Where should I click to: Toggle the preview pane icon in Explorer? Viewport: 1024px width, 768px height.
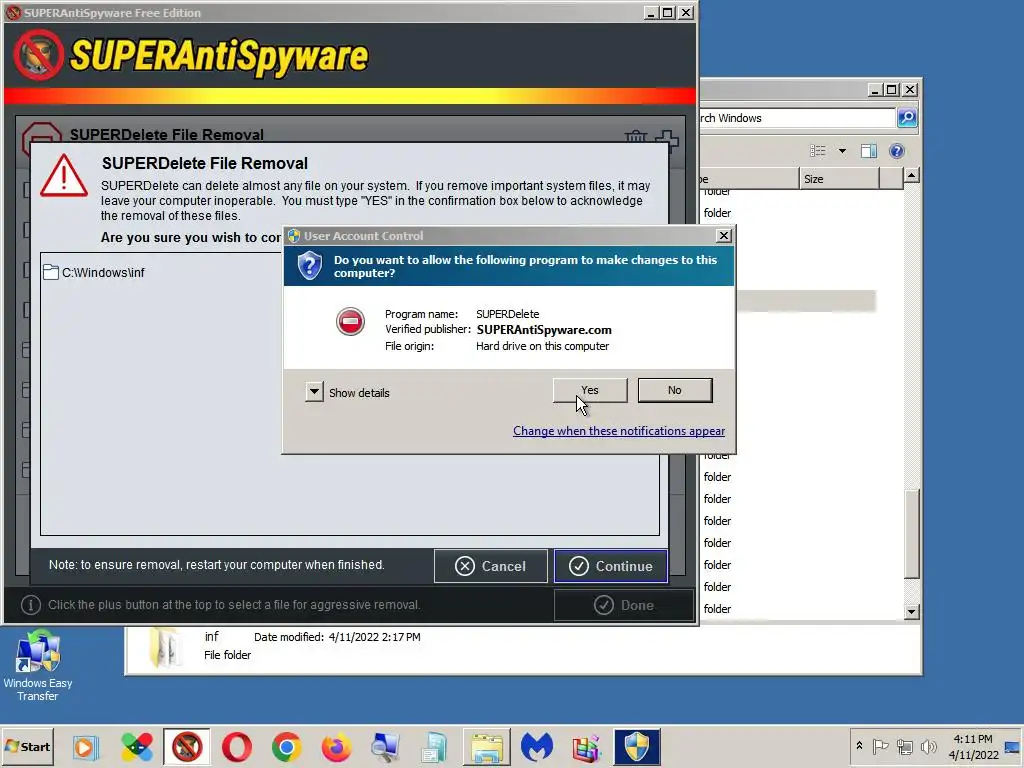coord(869,151)
